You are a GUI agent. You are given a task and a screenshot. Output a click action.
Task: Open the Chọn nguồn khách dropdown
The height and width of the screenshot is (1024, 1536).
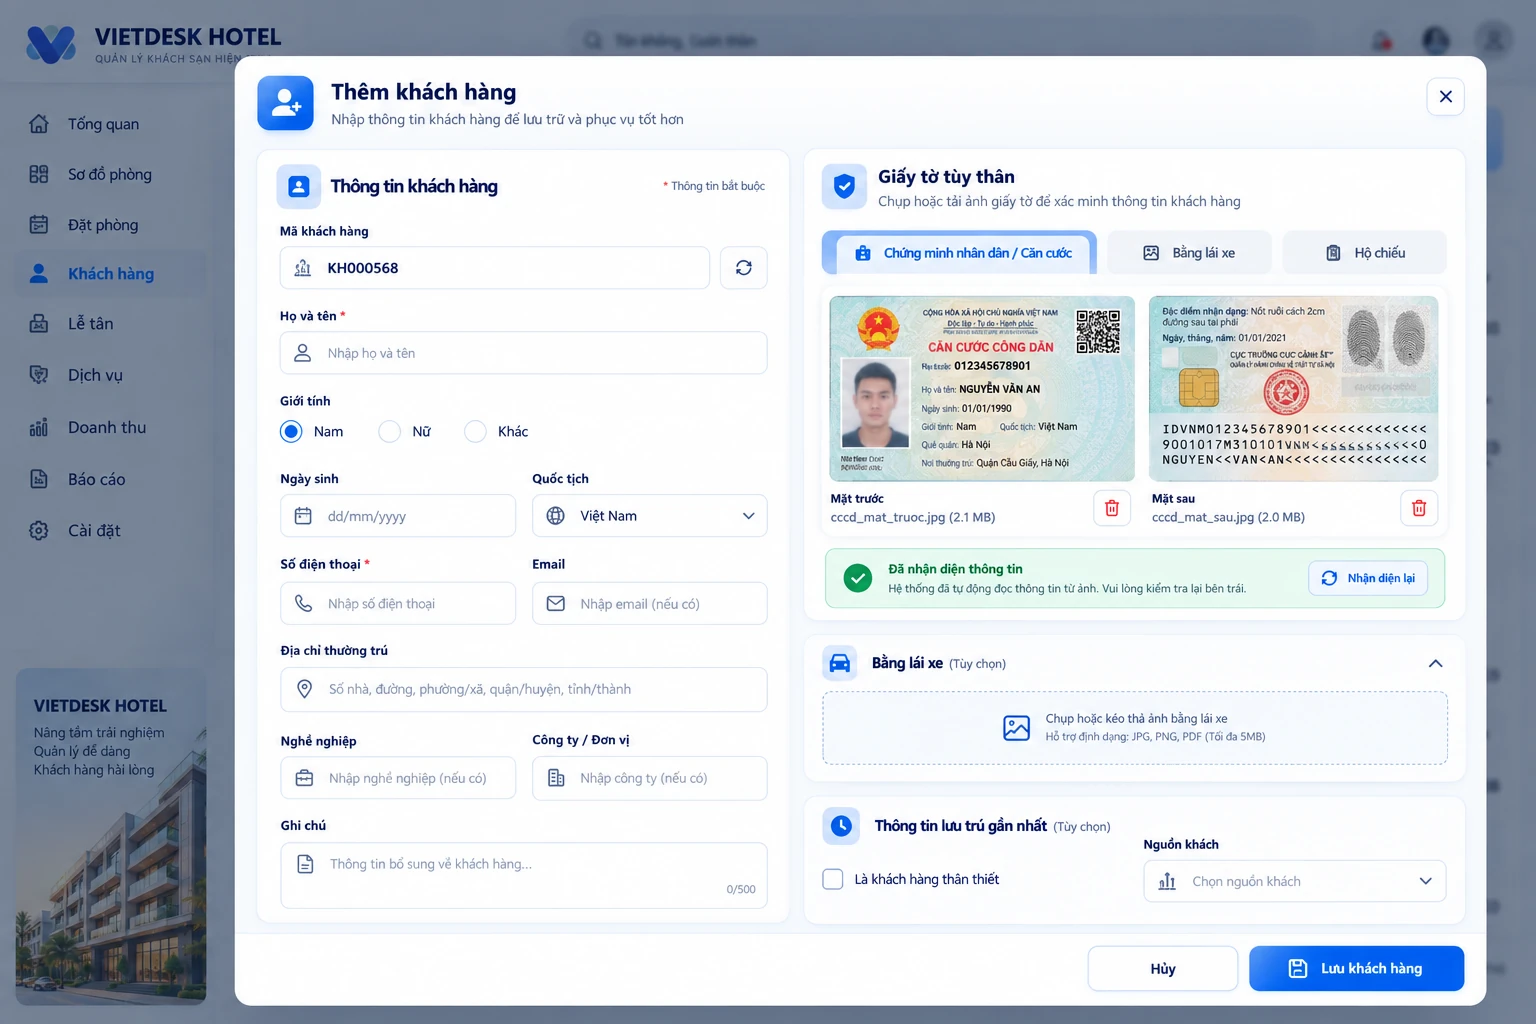pyautogui.click(x=1295, y=881)
